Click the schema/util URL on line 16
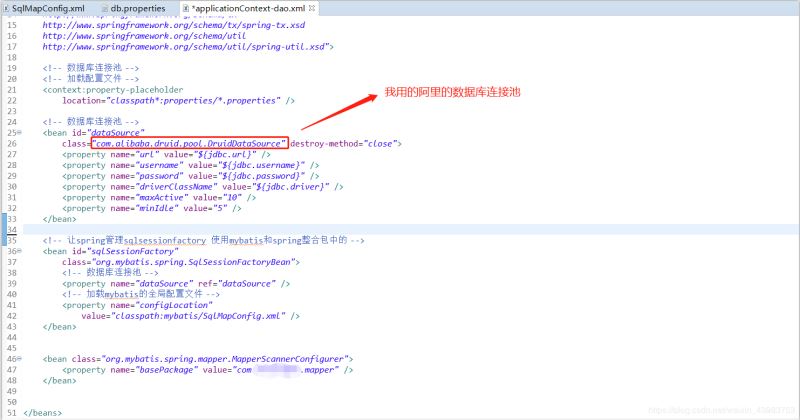 [144, 36]
